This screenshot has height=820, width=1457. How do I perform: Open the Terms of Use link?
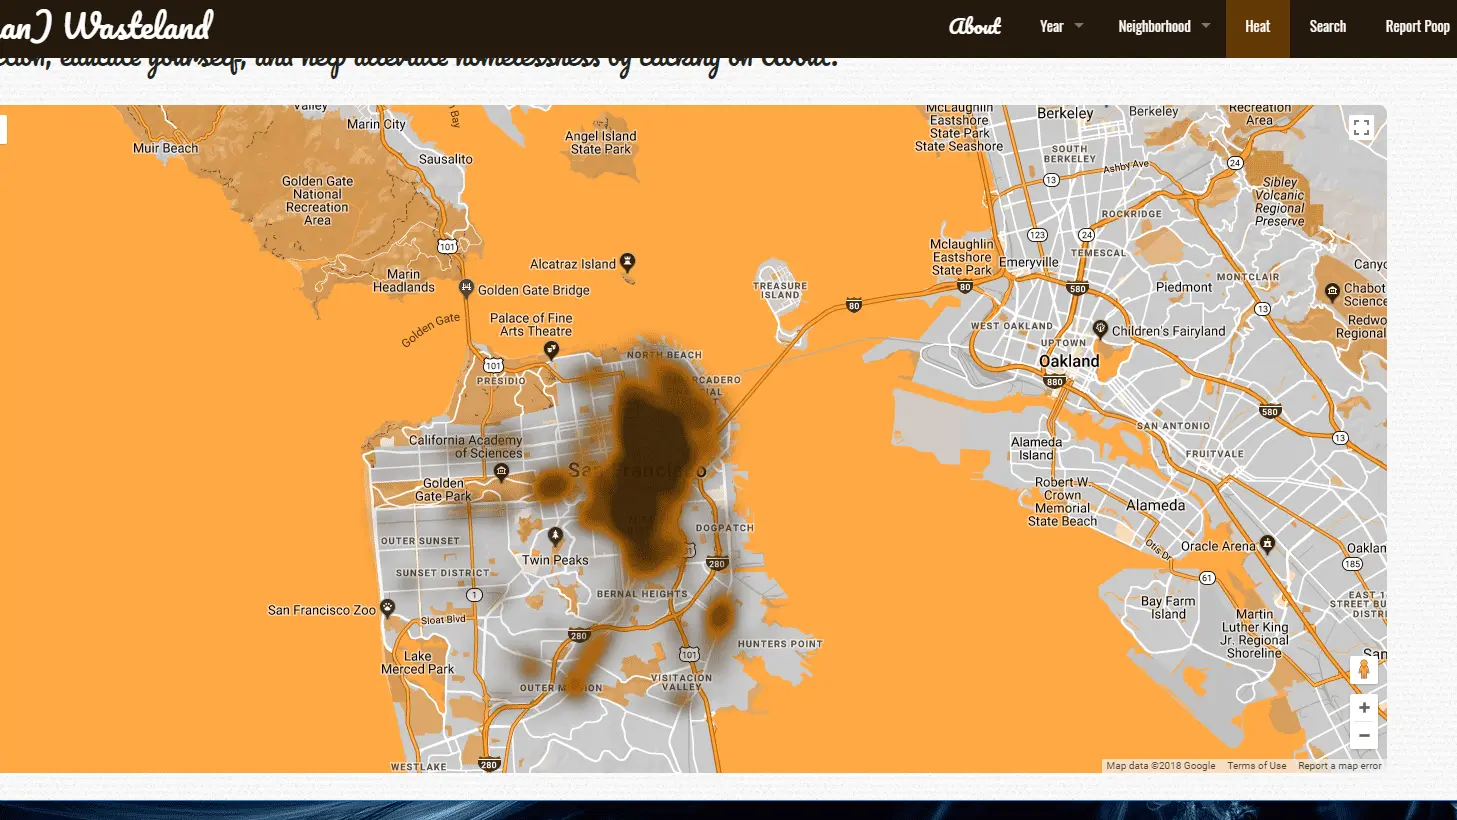click(x=1256, y=765)
